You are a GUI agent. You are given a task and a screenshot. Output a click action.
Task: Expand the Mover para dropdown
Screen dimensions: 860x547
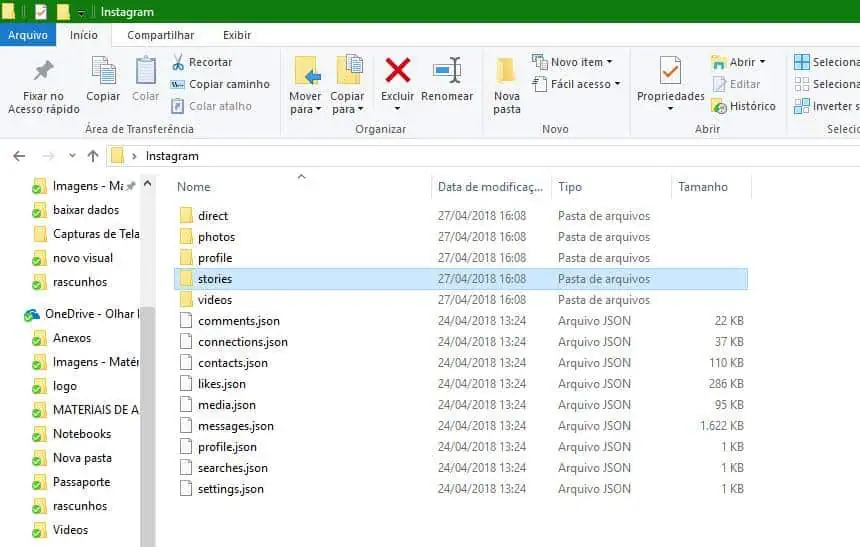[x=305, y=109]
